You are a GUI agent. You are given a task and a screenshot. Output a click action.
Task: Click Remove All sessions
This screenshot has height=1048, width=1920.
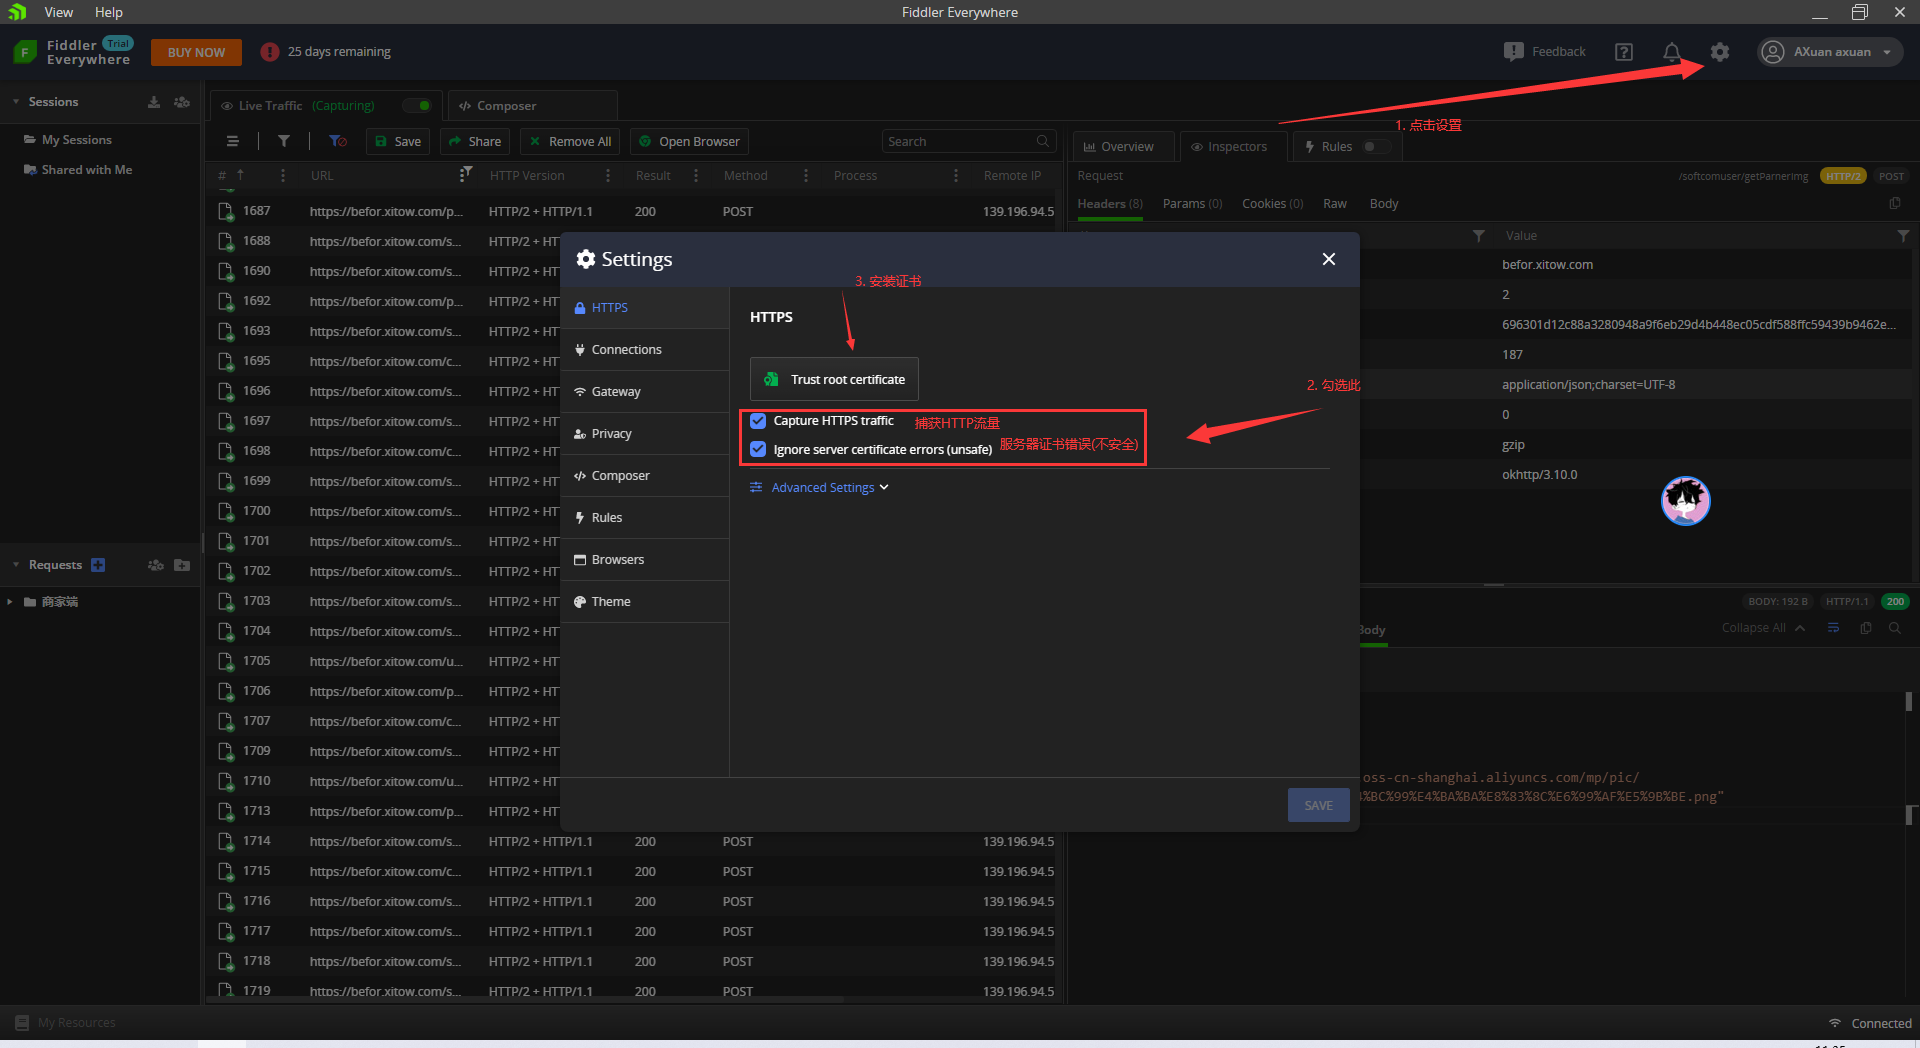point(570,141)
